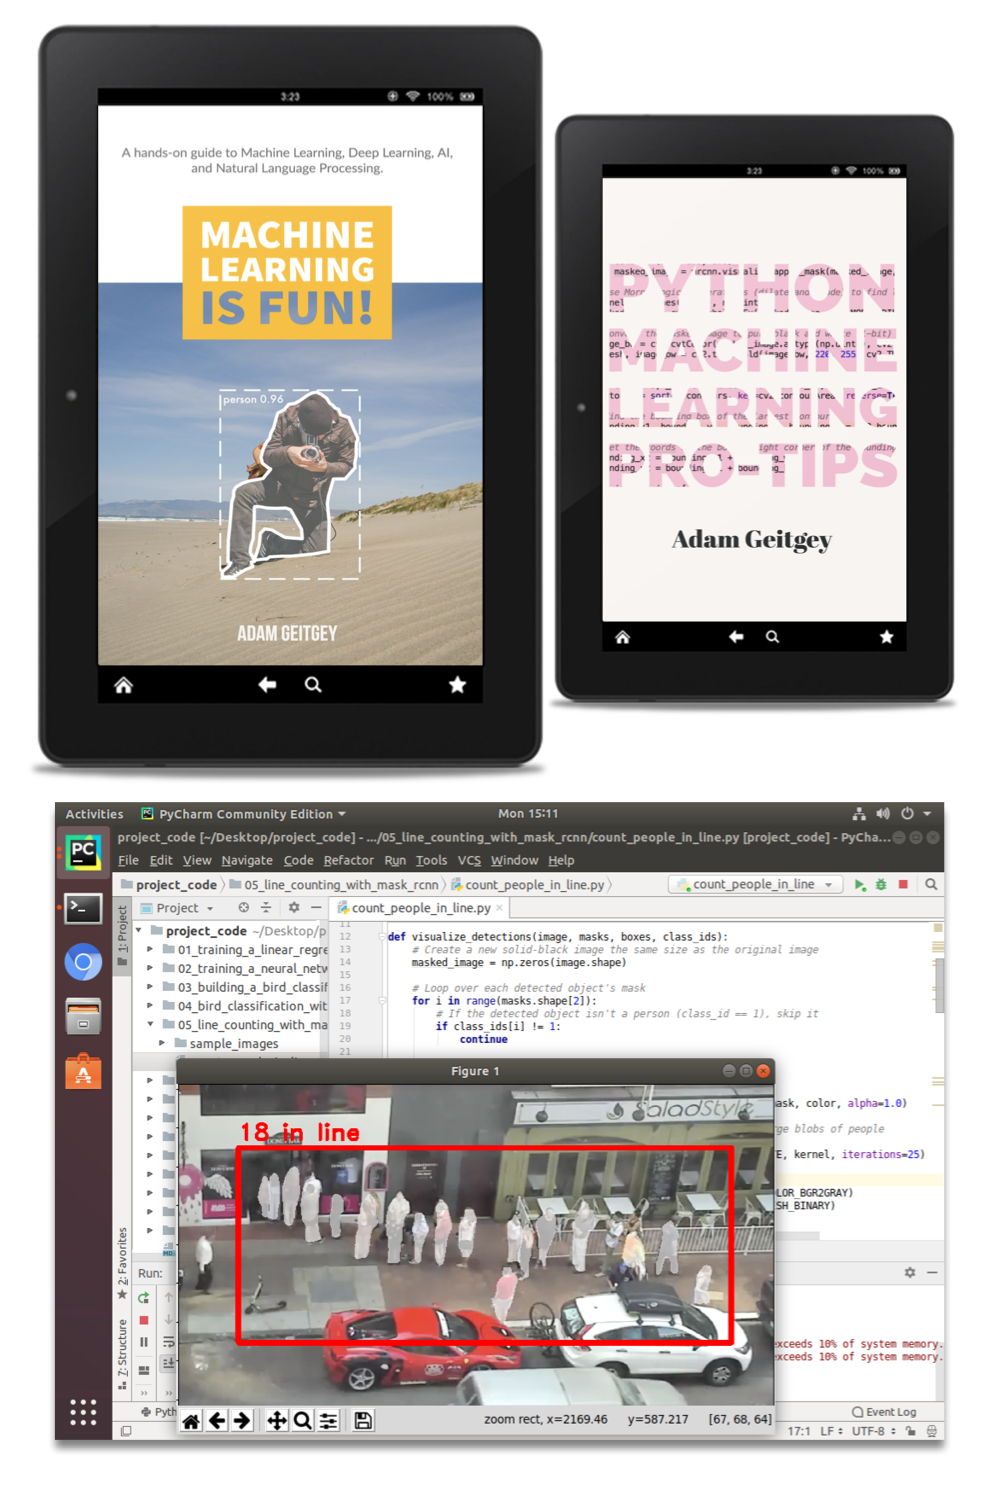The width and height of the screenshot is (992, 1486).
Task: Toggle pause output in Run panel
Action: (144, 1342)
